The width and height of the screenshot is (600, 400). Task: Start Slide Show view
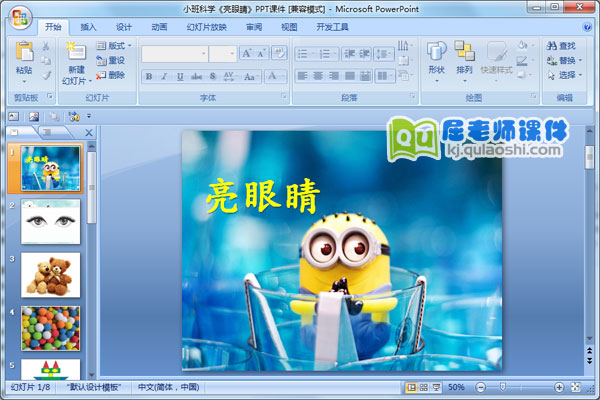[x=436, y=387]
